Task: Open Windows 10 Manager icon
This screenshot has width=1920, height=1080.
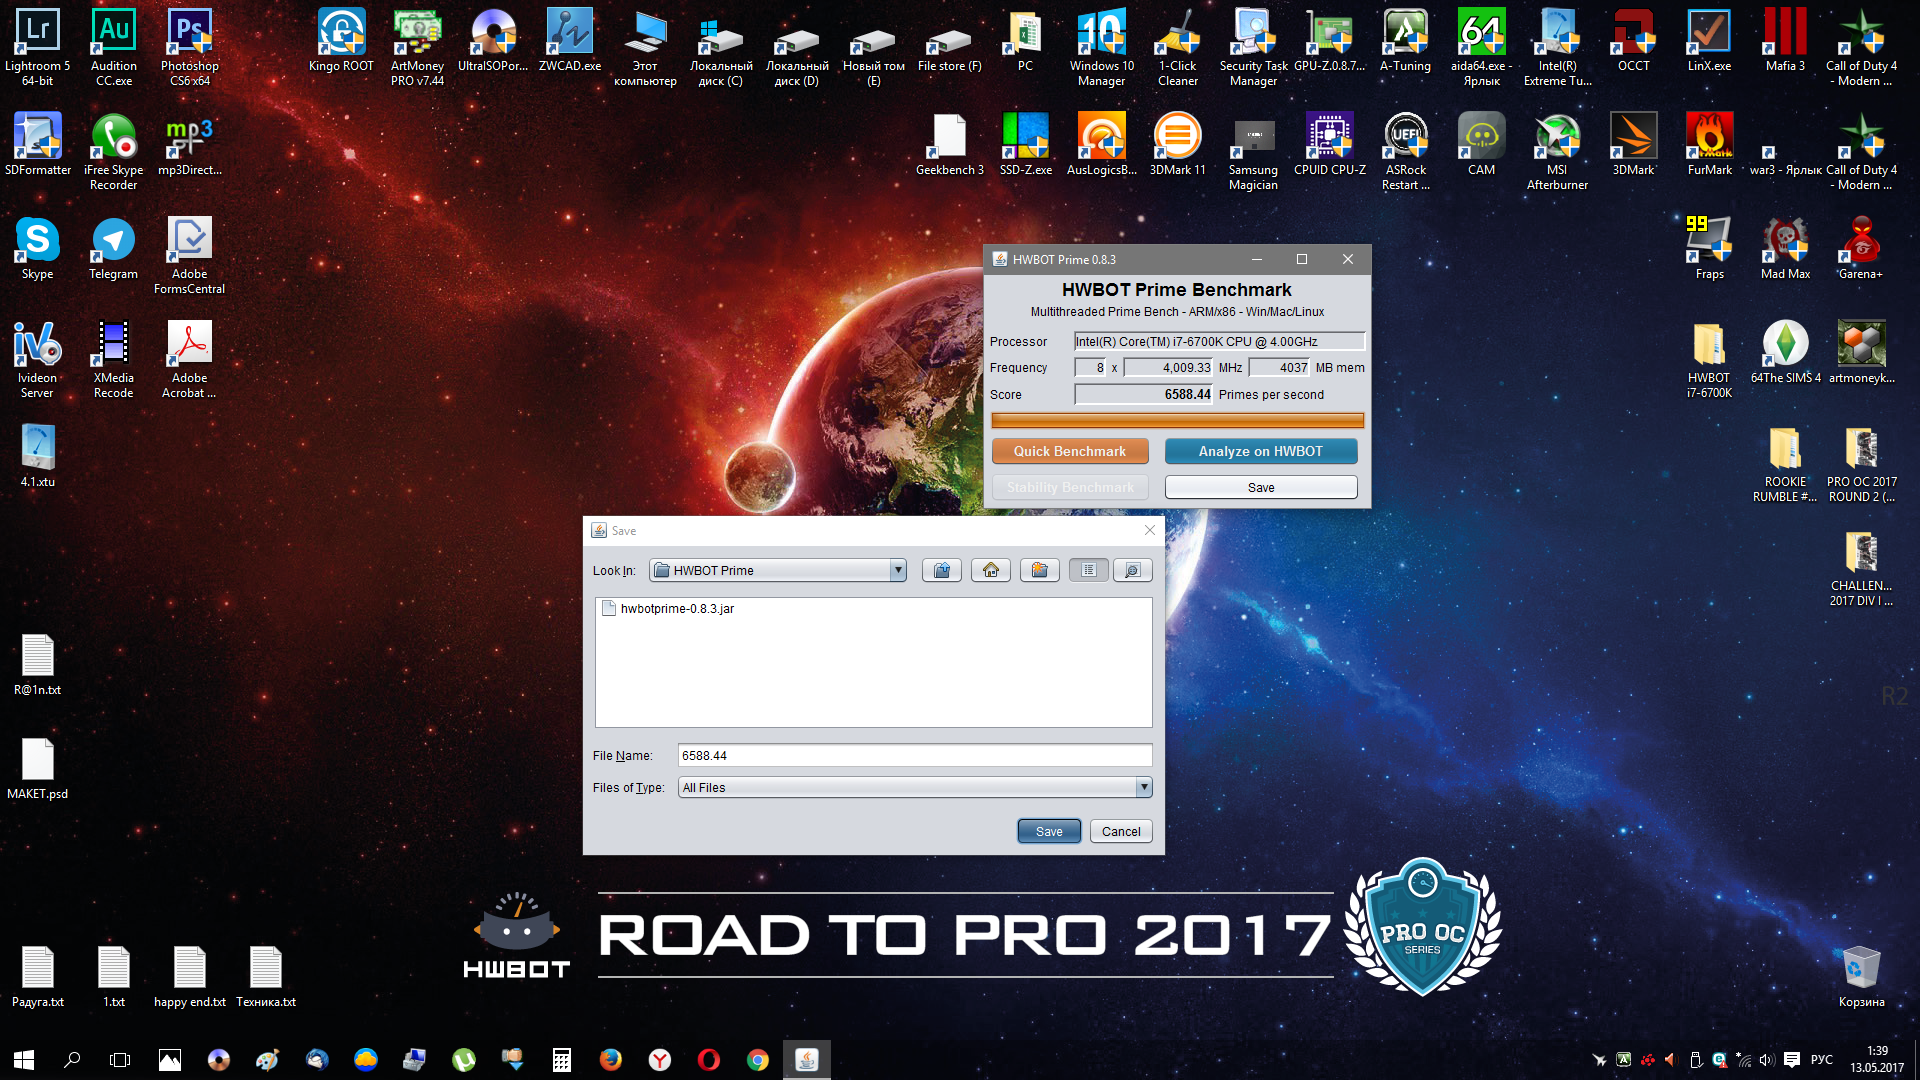Action: (x=1102, y=46)
